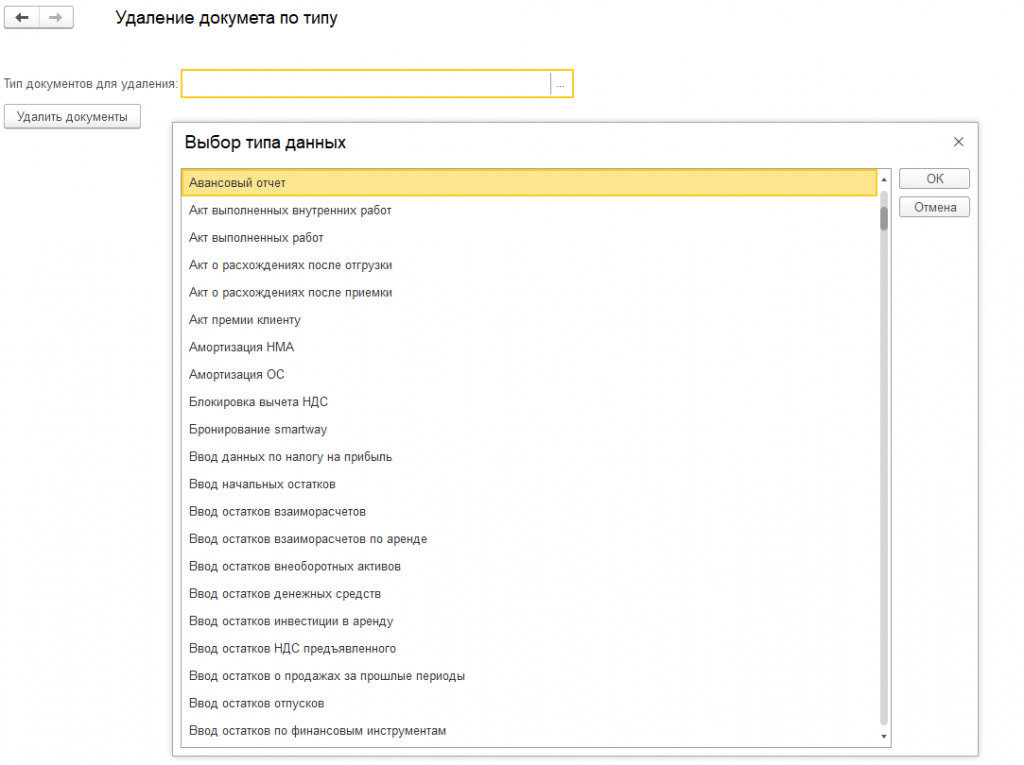Focus the Тип документов для удаления field
Image resolution: width=1024 pixels, height=765 pixels.
(x=366, y=84)
